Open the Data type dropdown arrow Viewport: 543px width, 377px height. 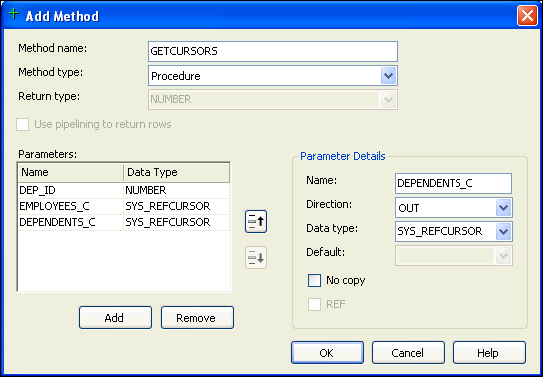[x=503, y=231]
